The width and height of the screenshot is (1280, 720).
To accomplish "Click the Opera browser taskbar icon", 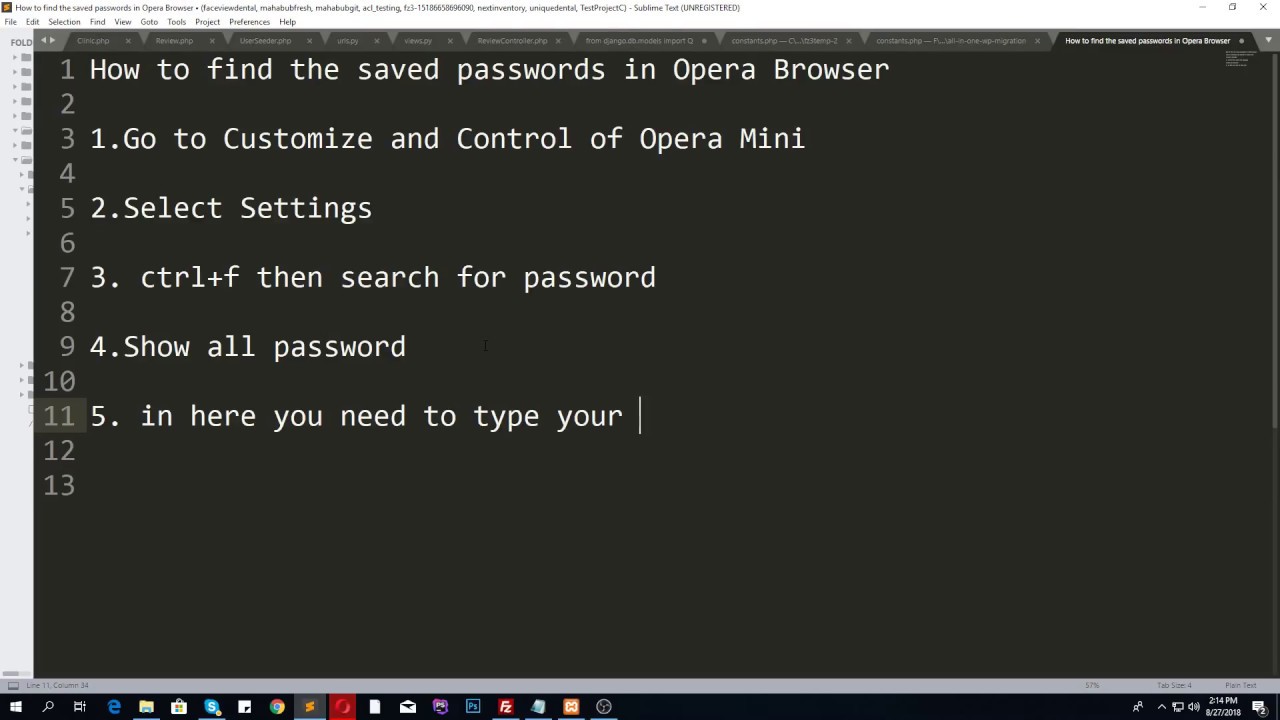I will [343, 707].
